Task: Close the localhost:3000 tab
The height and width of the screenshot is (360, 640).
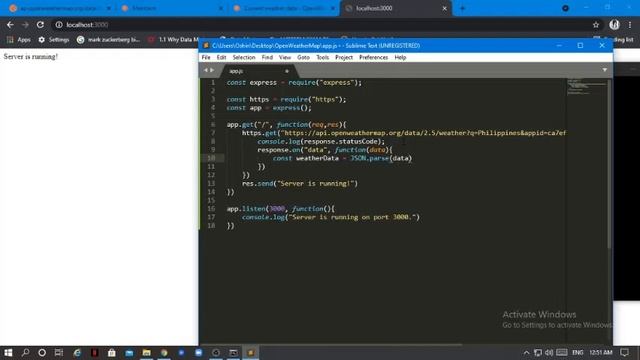Action: coord(444,8)
